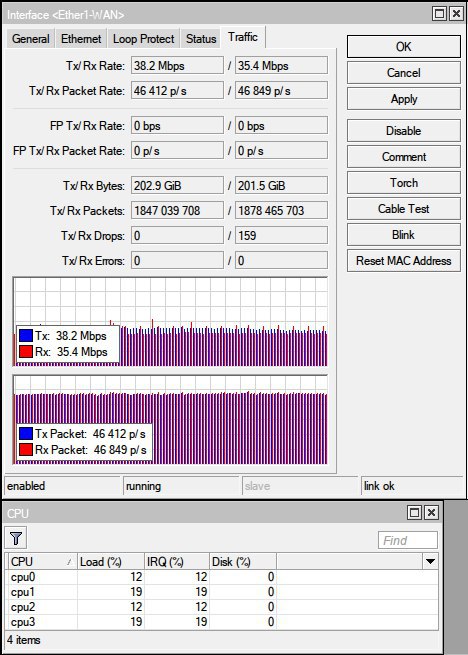Sort by Load (%) column header
This screenshot has width=468, height=655.
[x=111, y=561]
